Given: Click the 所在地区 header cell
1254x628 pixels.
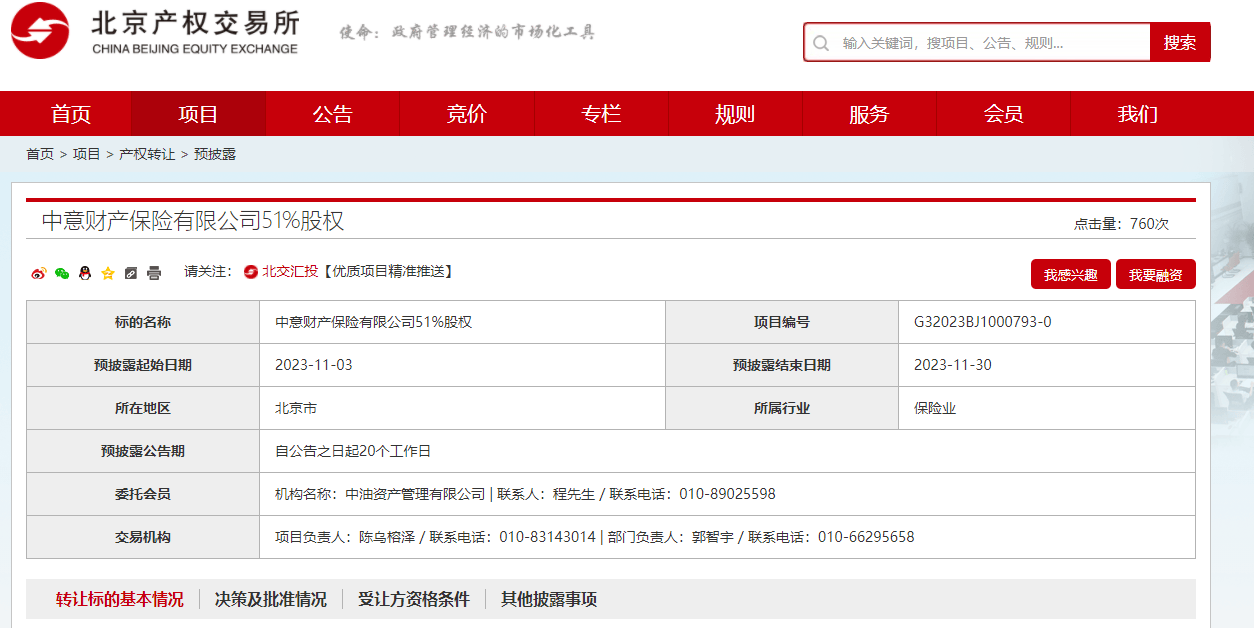Looking at the screenshot, I should (143, 408).
